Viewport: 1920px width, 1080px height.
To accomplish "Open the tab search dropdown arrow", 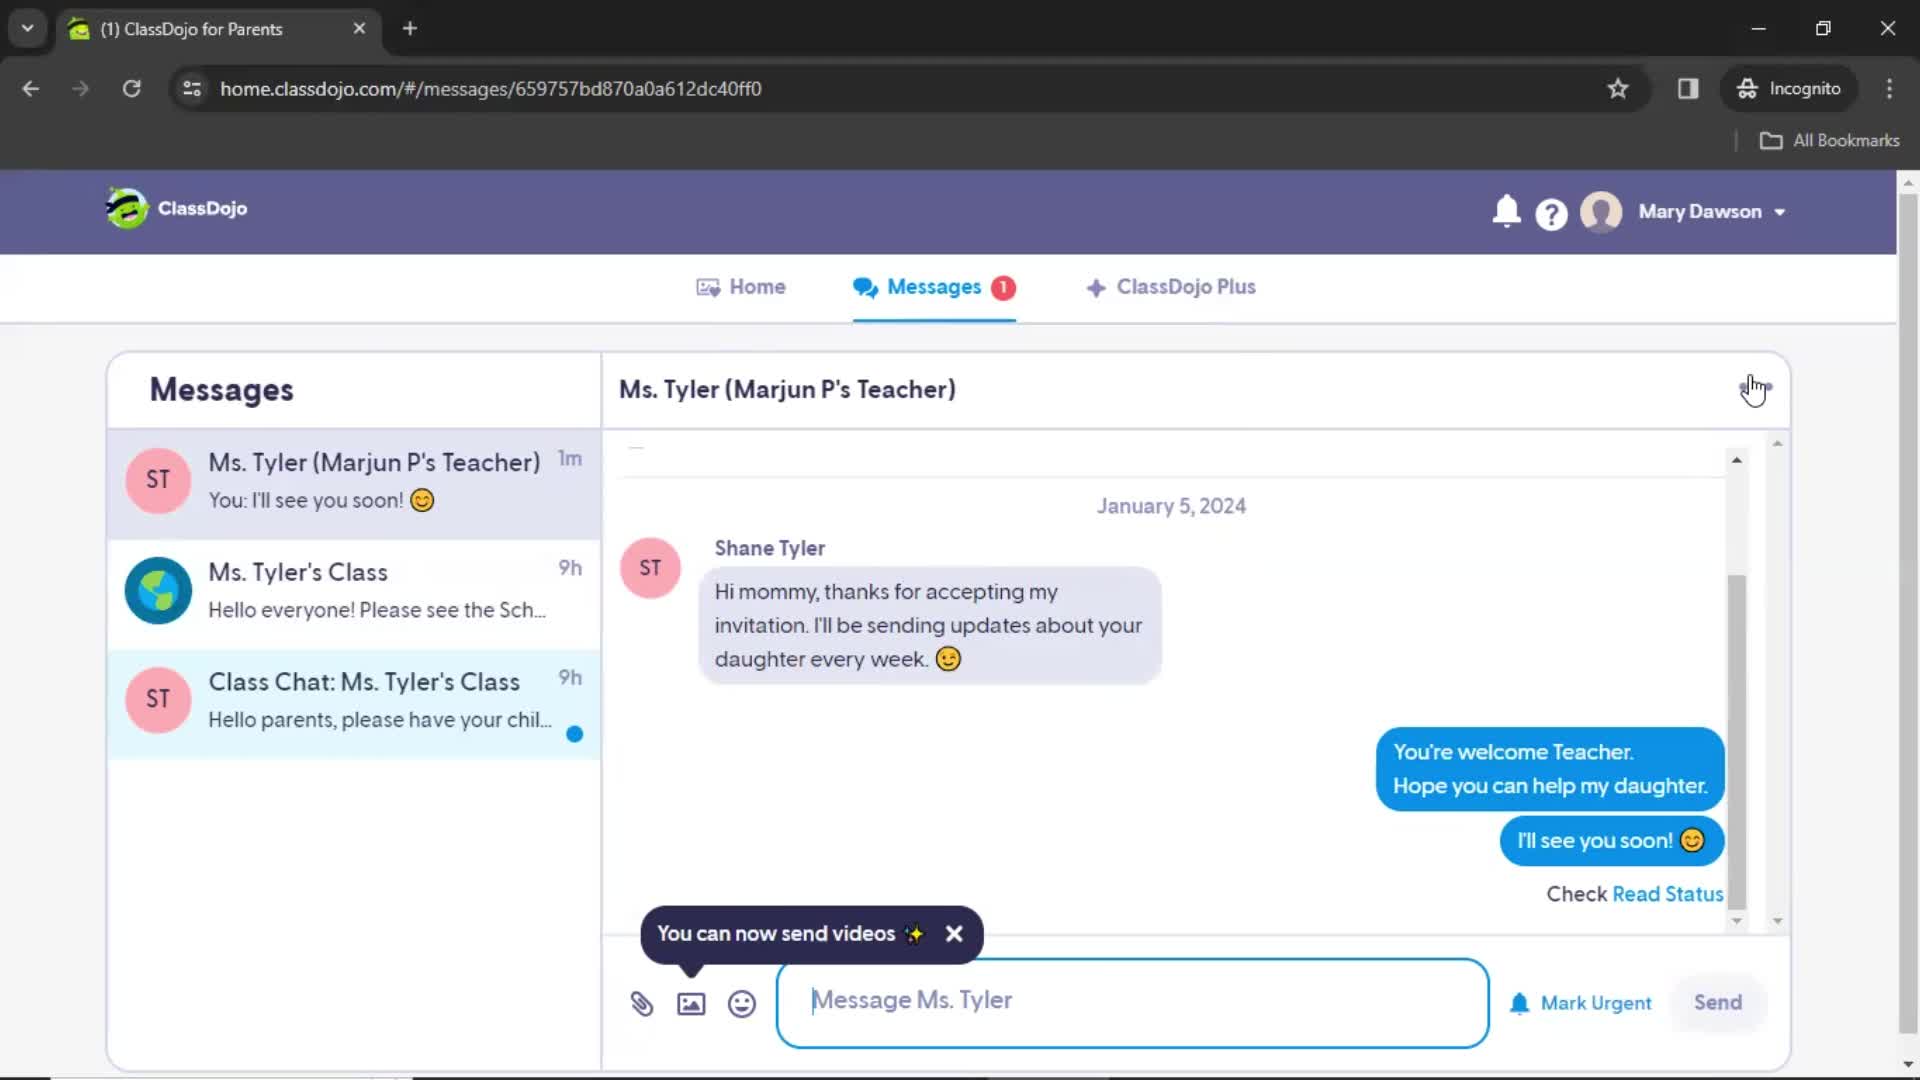I will tap(27, 29).
